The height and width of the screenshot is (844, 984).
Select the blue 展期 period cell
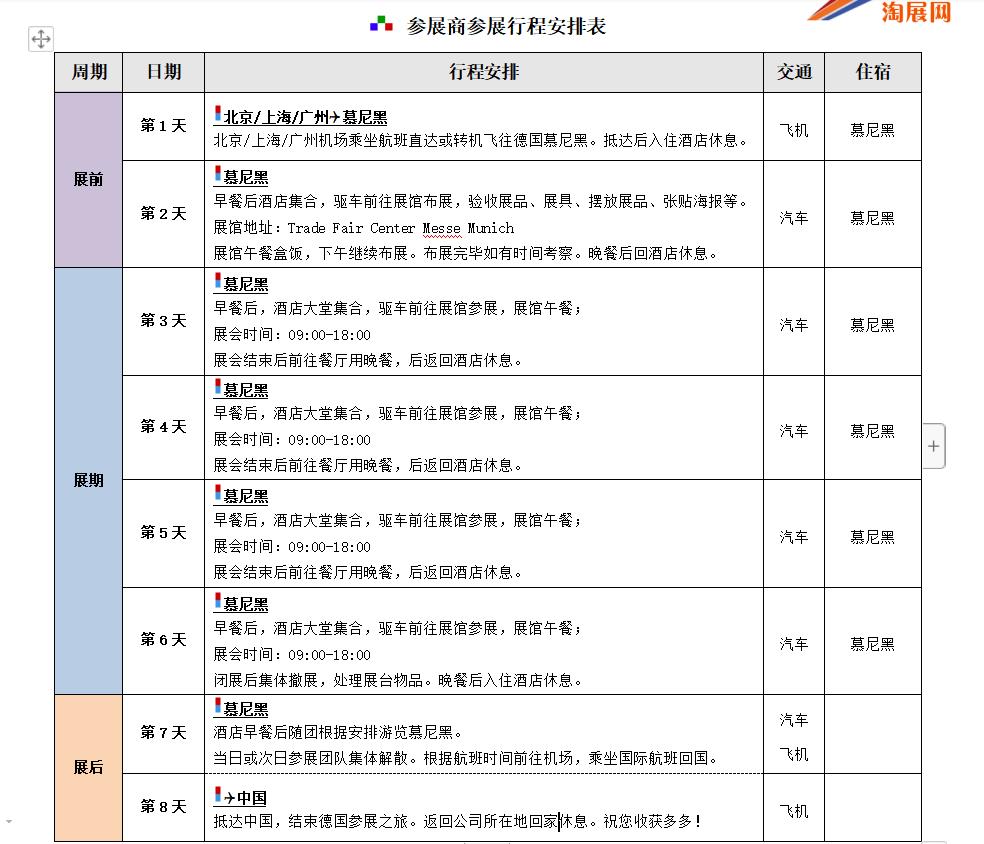point(88,480)
